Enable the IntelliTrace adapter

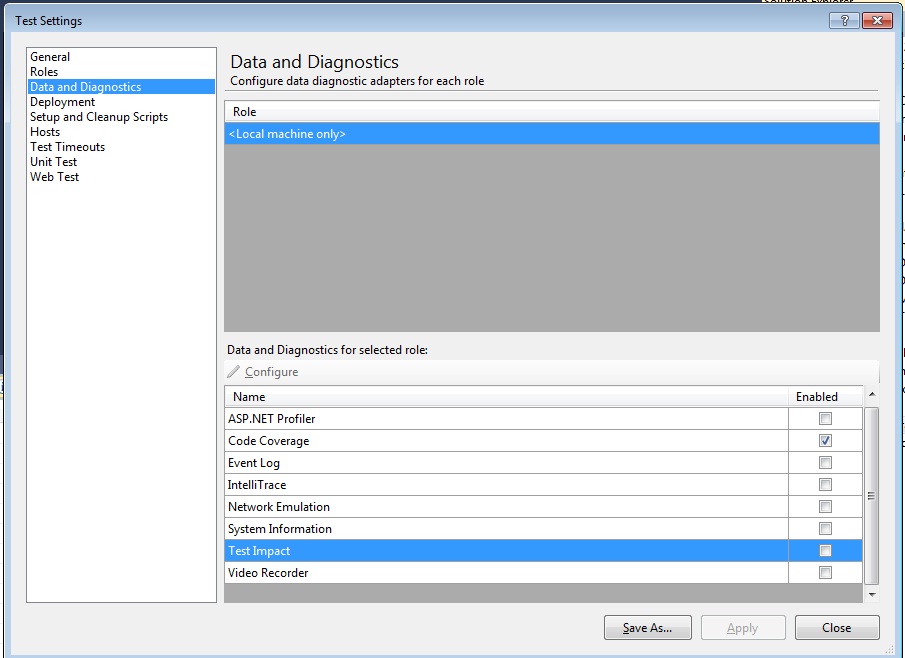tap(824, 484)
